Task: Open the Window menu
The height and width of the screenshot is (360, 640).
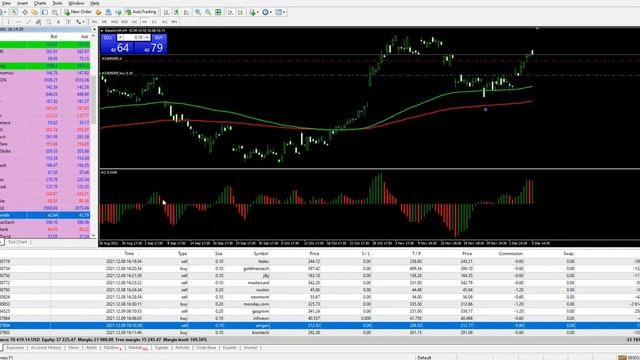Action: (76, 3)
